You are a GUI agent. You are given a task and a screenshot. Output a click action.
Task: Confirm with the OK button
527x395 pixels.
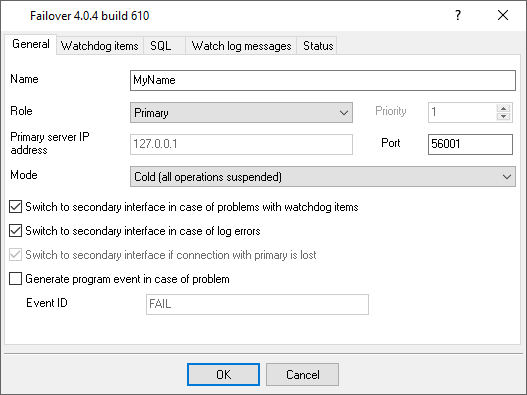coord(224,374)
